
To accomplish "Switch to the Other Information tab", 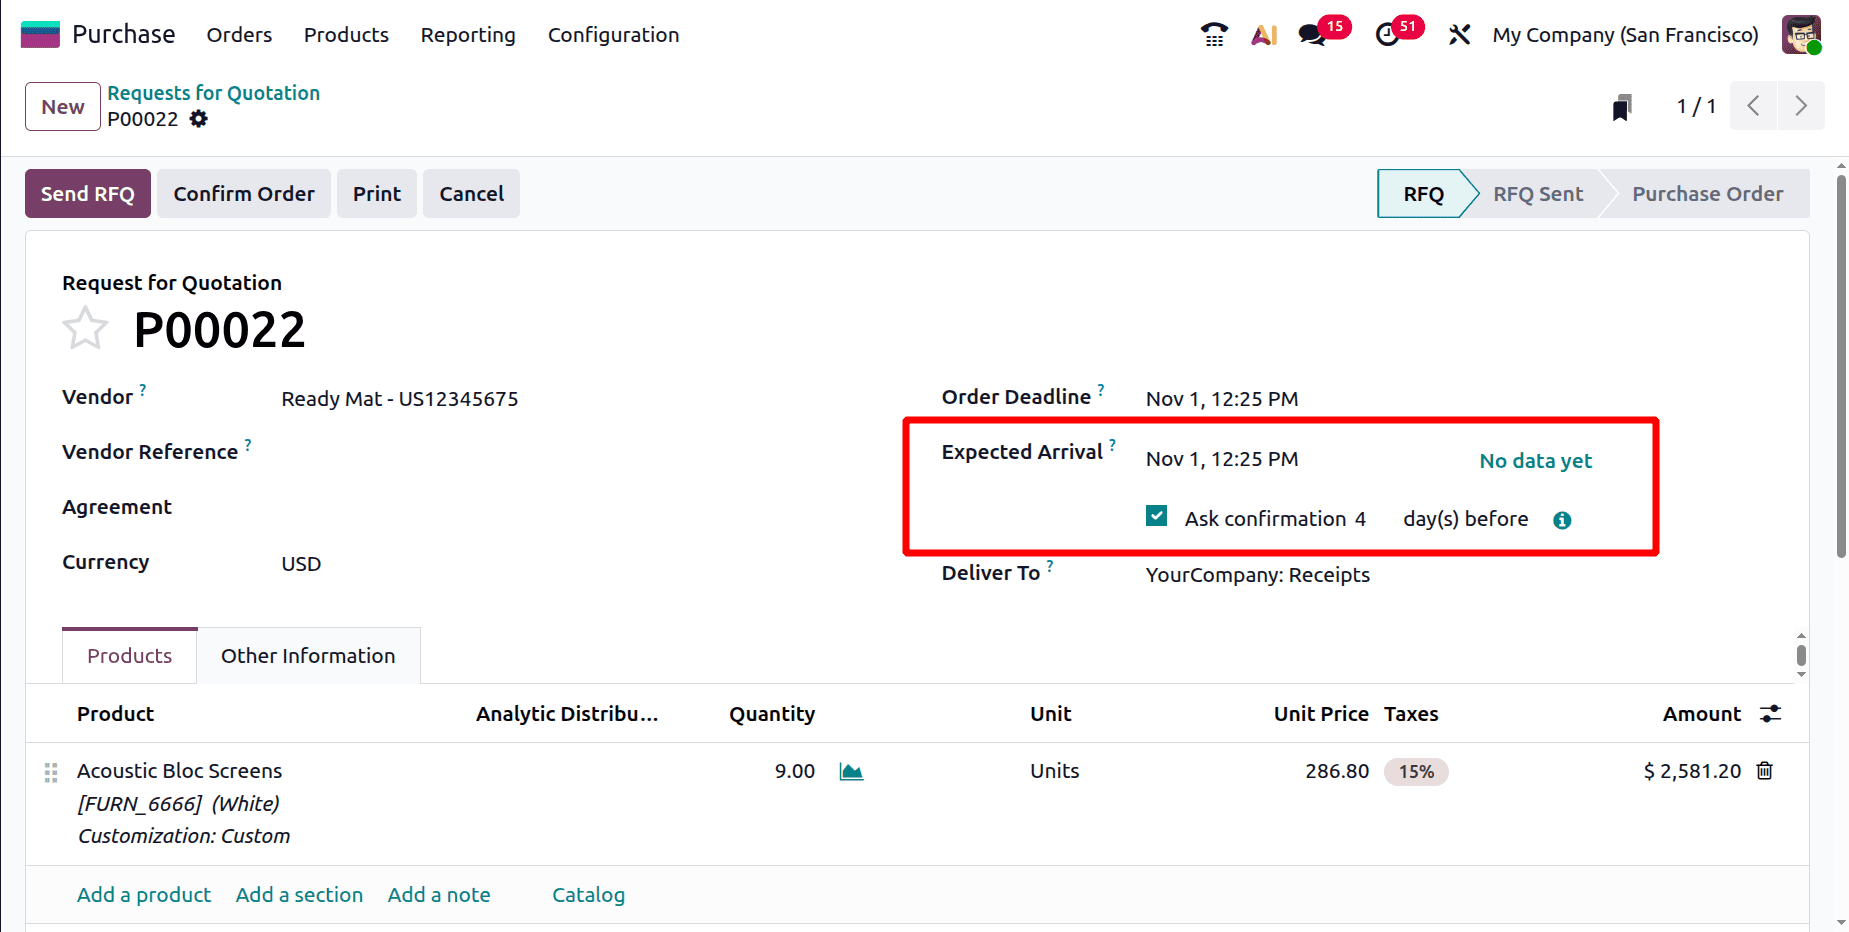I will 308,655.
